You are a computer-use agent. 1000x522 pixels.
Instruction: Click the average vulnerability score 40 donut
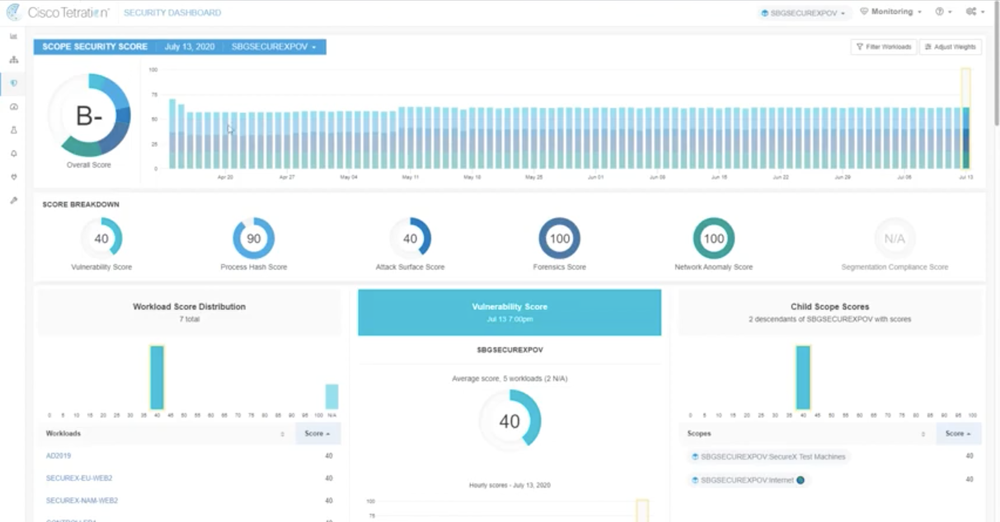510,421
